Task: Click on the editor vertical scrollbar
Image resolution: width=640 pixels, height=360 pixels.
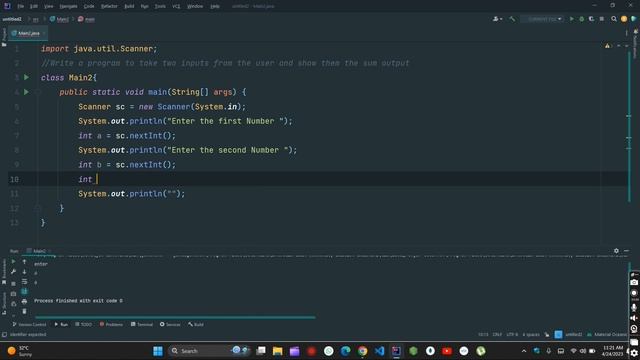Action: coord(629,126)
